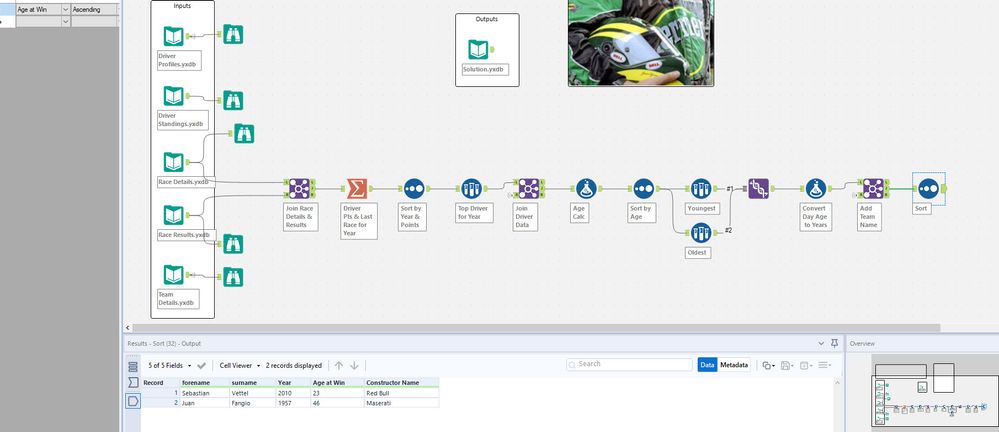Switch to the Metadata tab
The image size is (999, 432).
click(x=734, y=365)
